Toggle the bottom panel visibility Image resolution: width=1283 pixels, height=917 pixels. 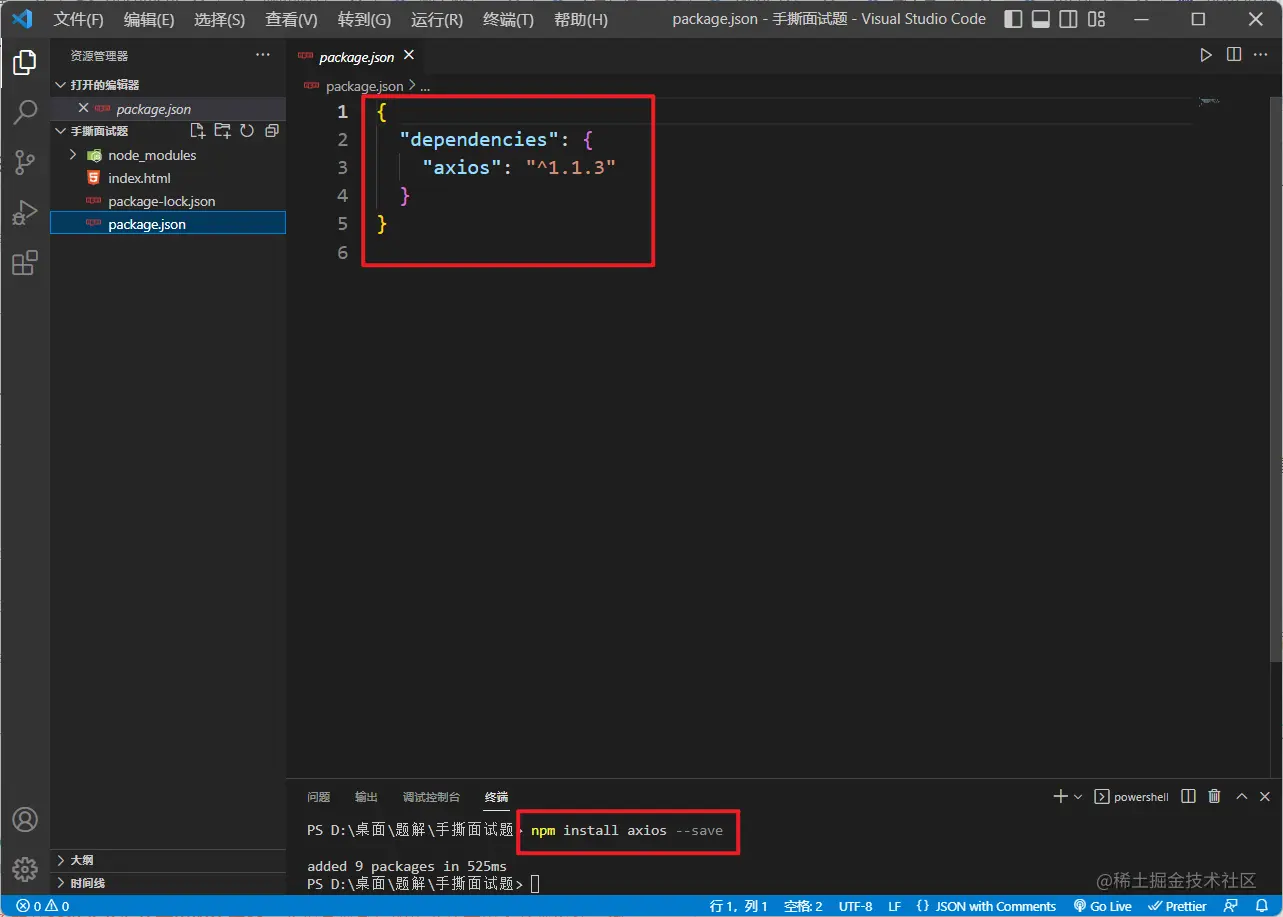click(x=1041, y=19)
